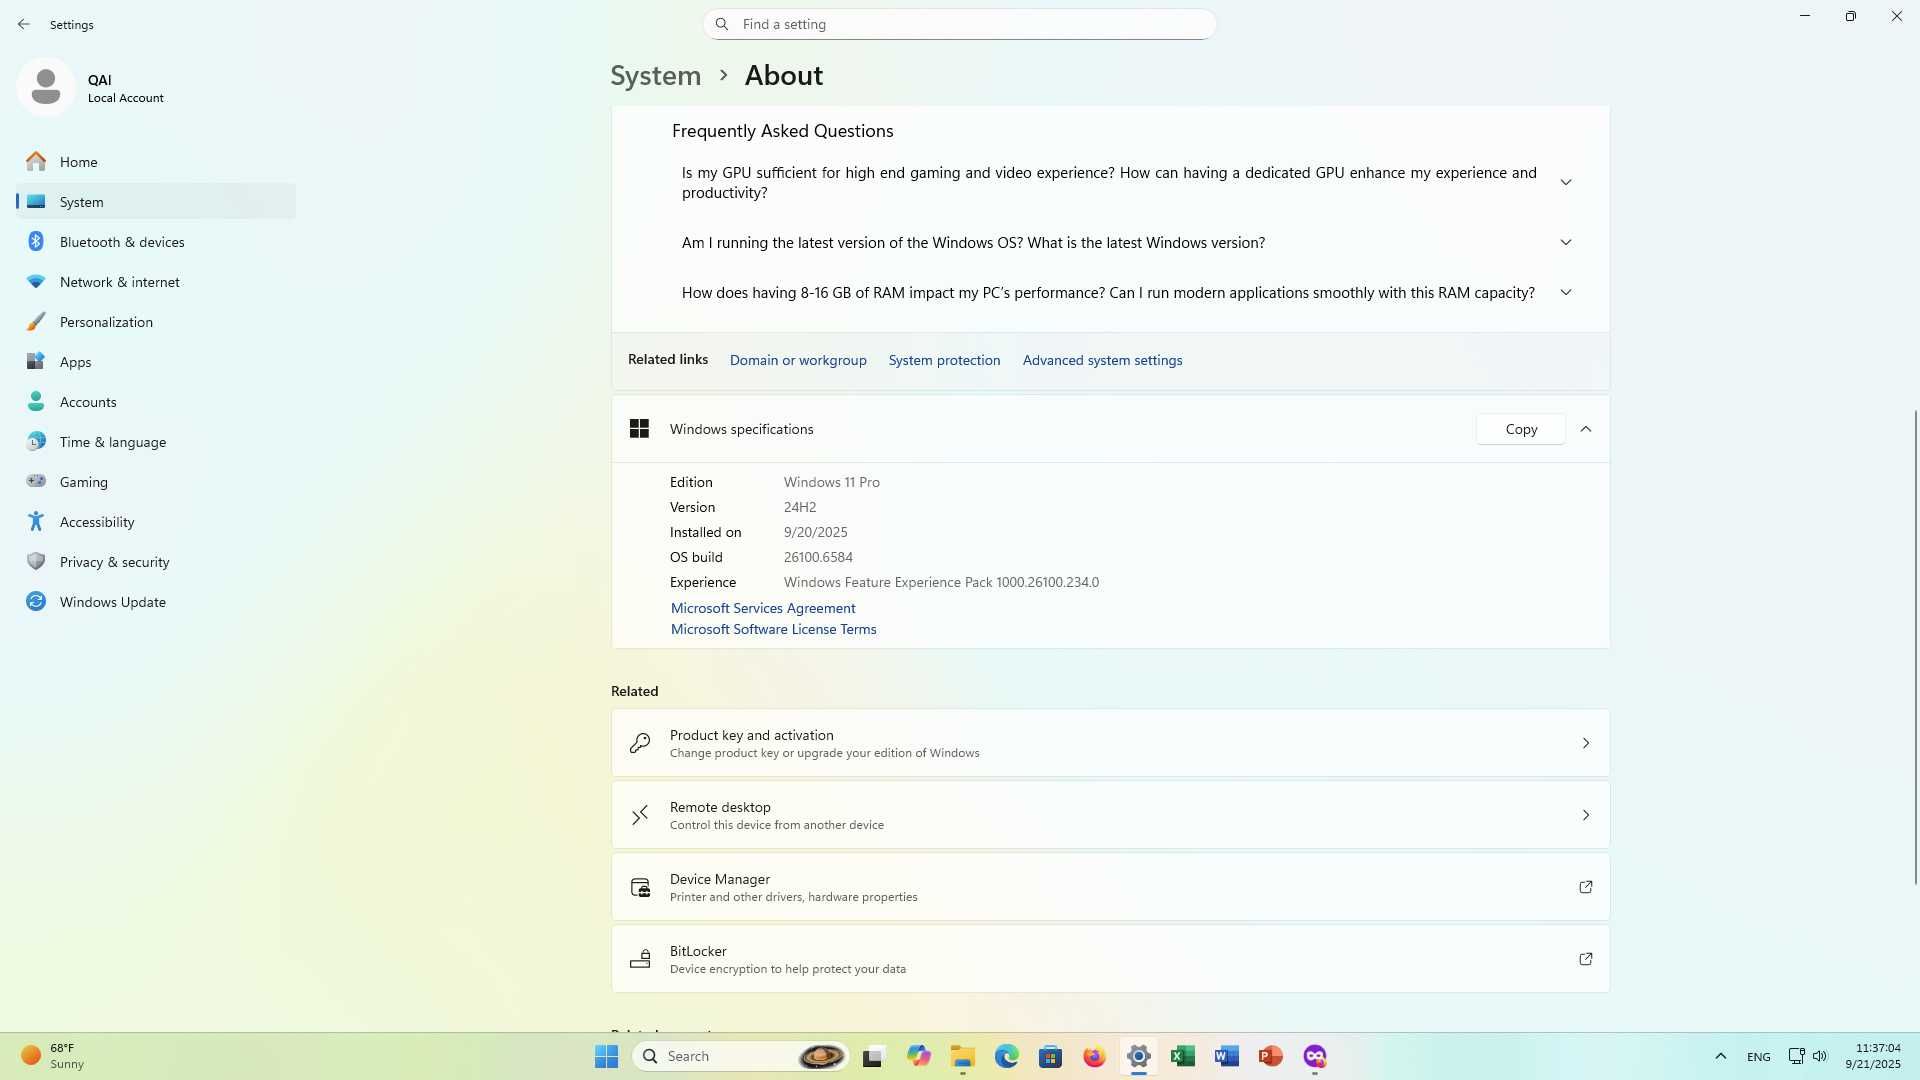Go back using the Settings back arrow
Image resolution: width=1920 pixels, height=1080 pixels.
click(x=23, y=24)
